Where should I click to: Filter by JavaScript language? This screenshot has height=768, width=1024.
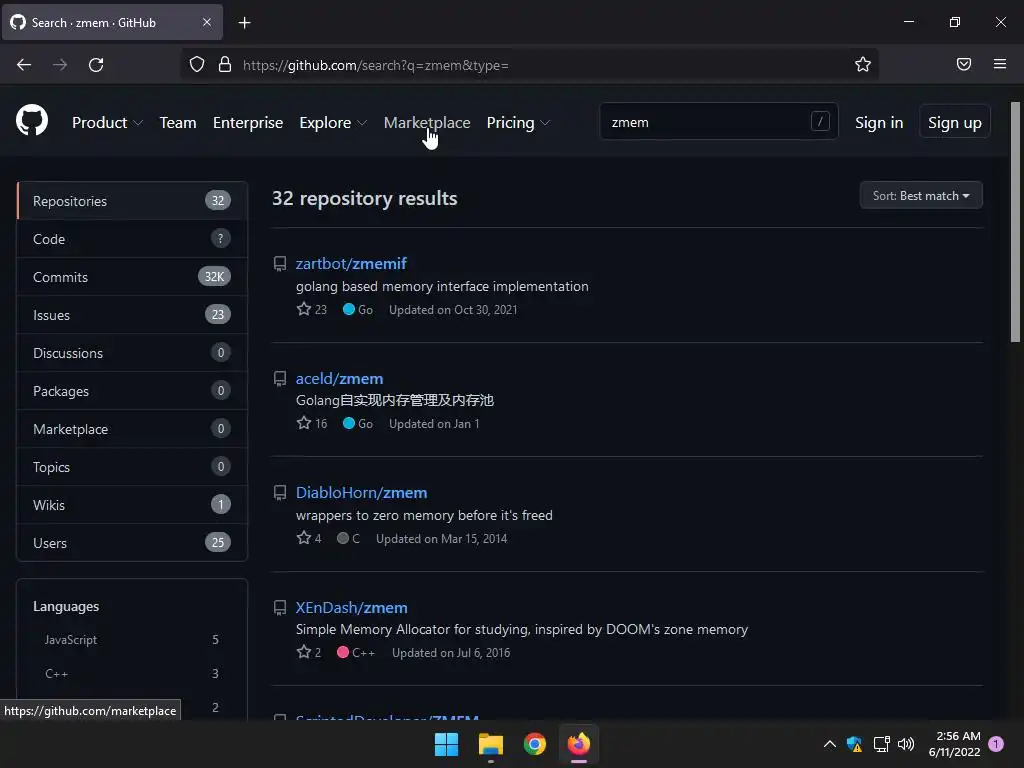click(131, 640)
